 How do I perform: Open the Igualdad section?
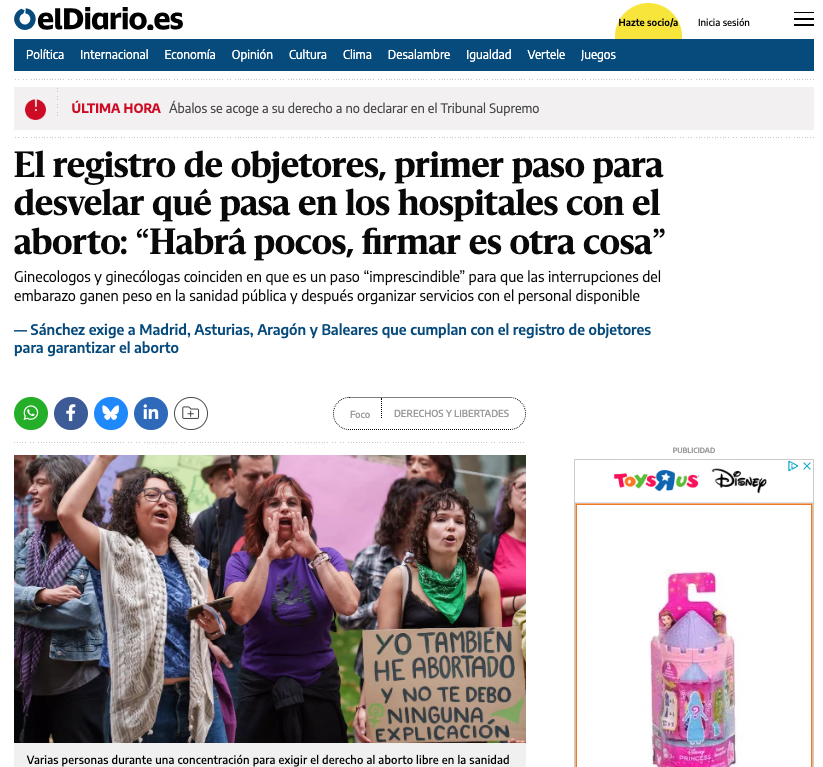click(488, 55)
